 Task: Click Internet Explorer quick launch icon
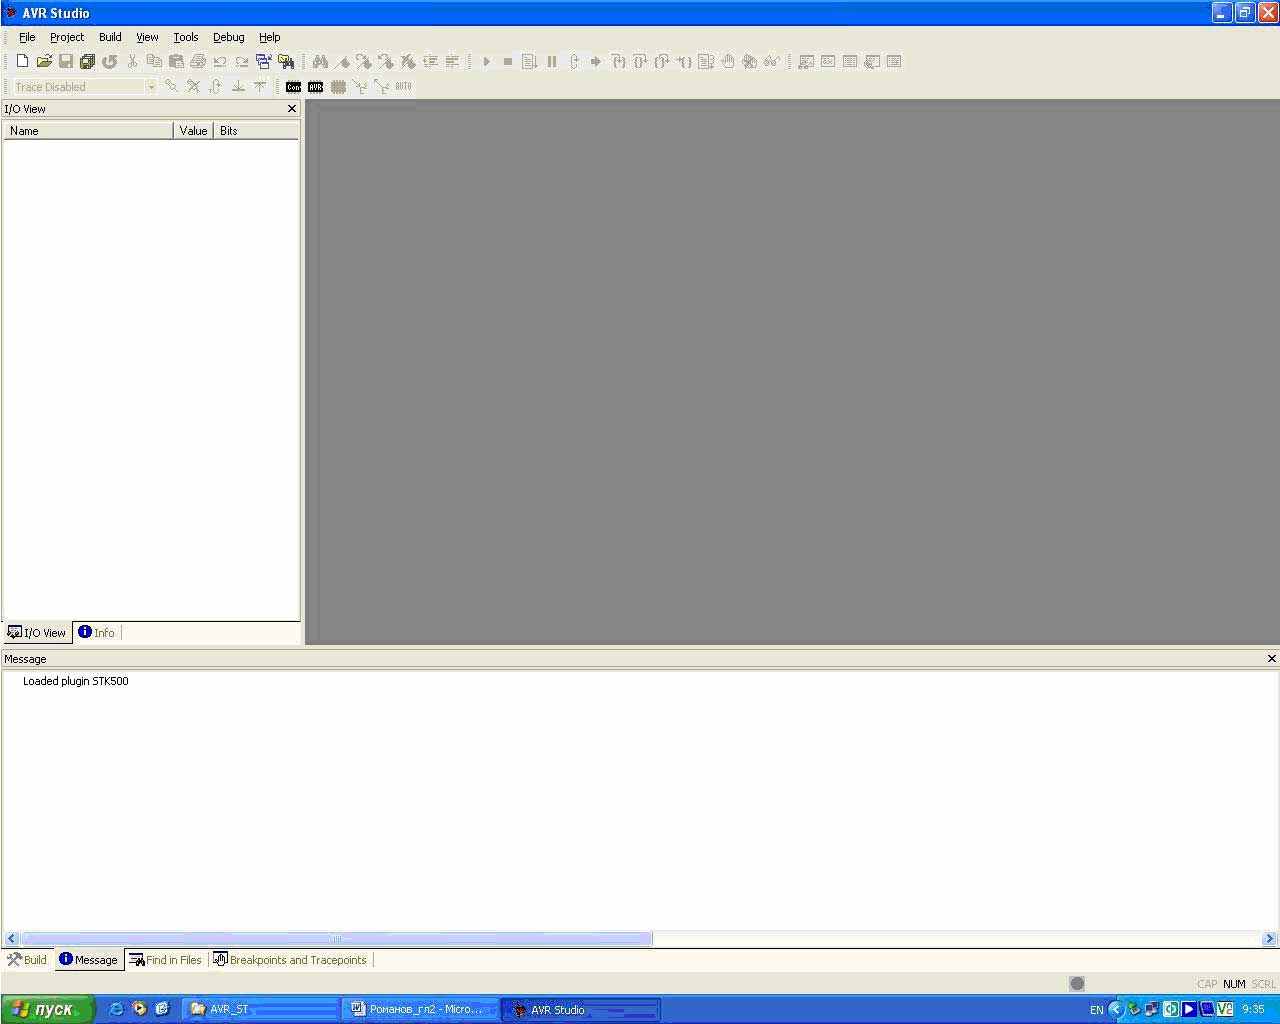tap(116, 1009)
